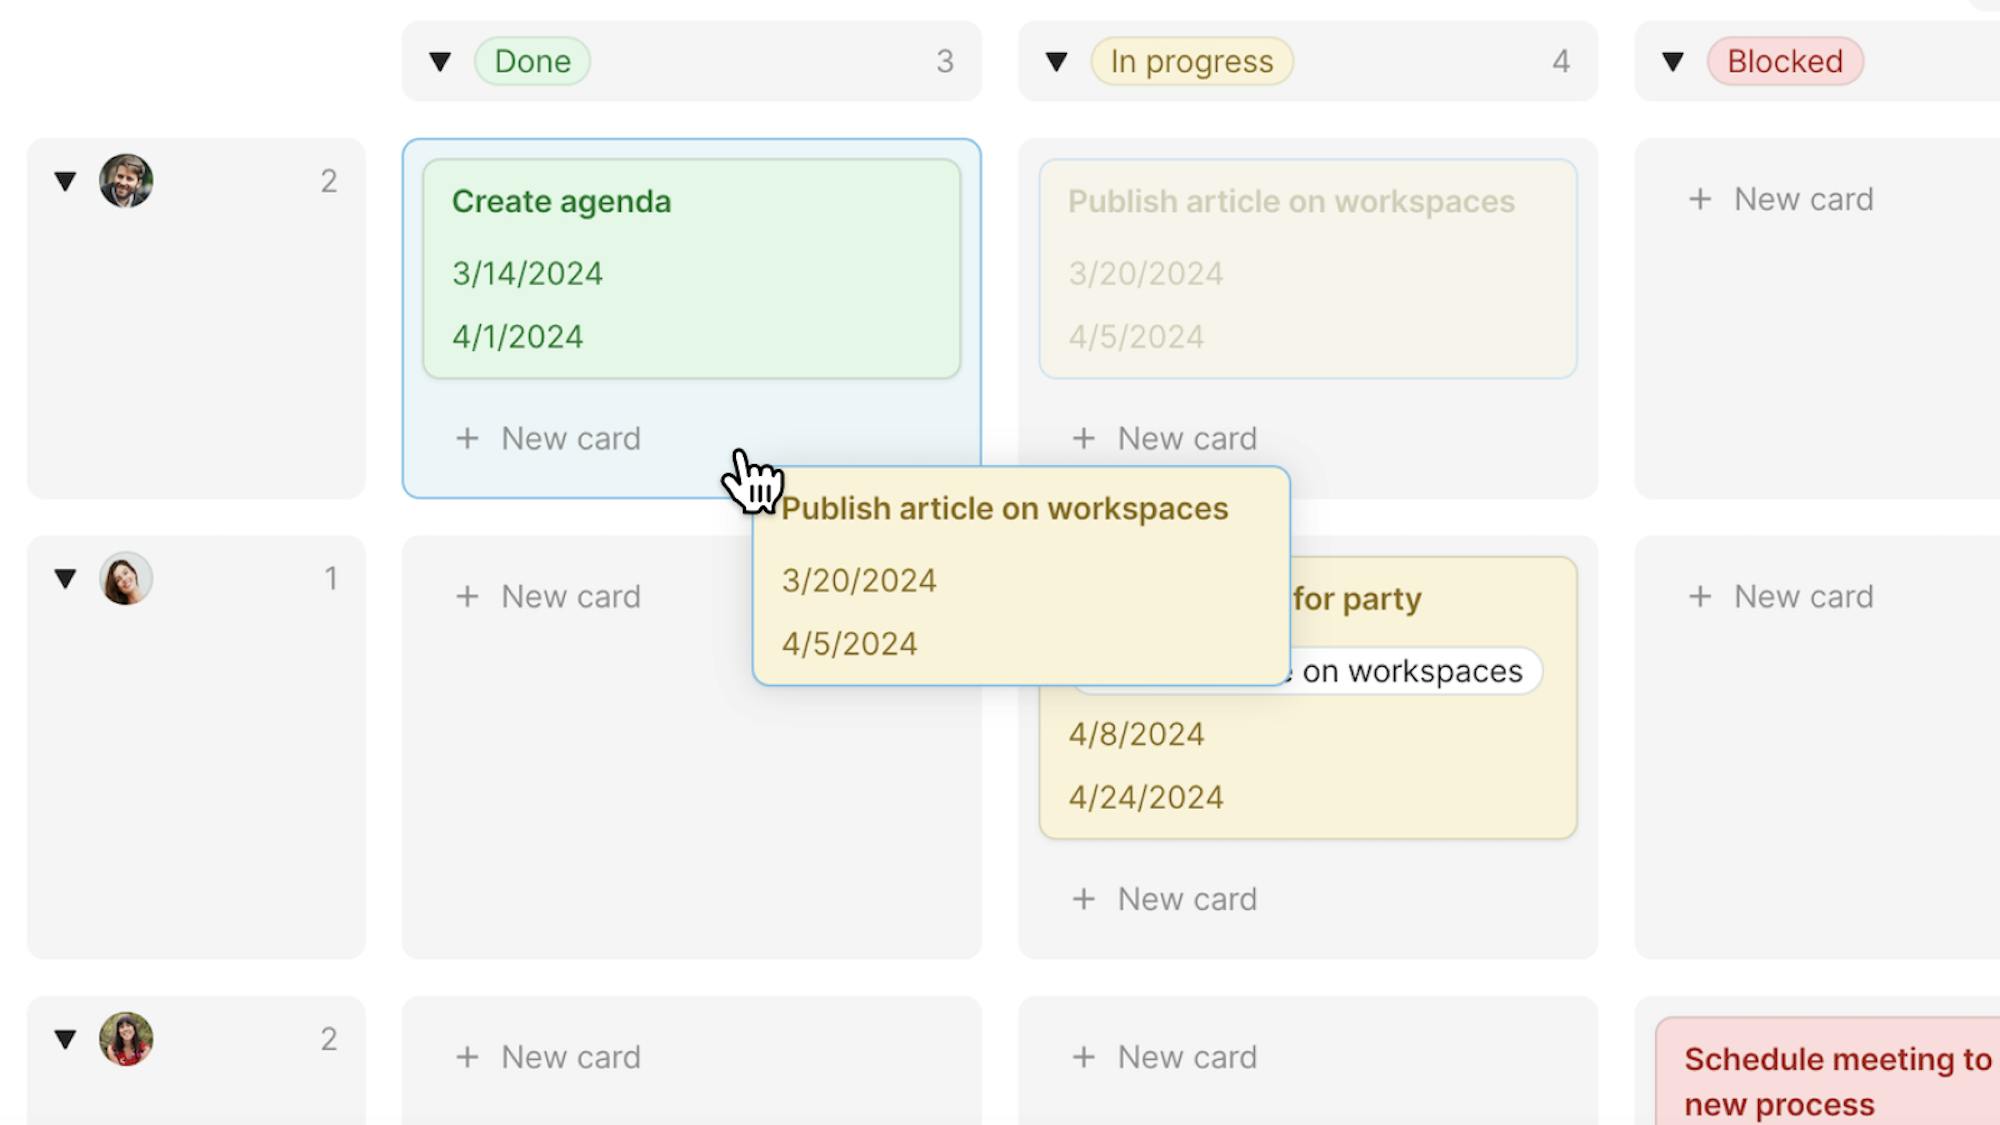Click the Blocked status label
This screenshot has width=2000, height=1125.
[x=1784, y=62]
